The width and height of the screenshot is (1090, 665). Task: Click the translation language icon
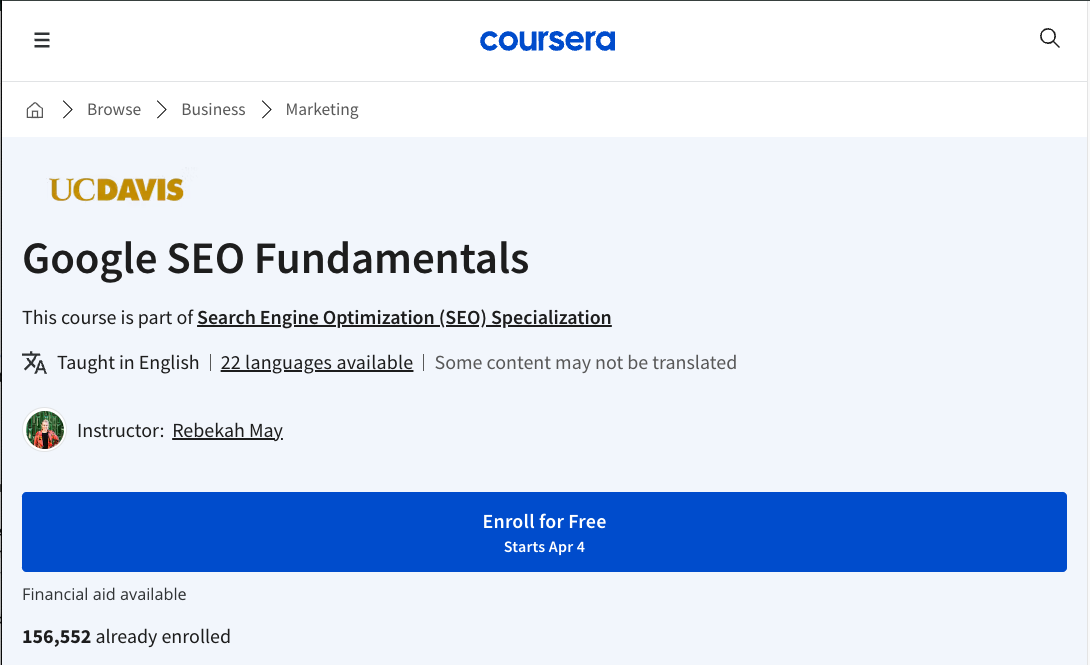pyautogui.click(x=34, y=363)
